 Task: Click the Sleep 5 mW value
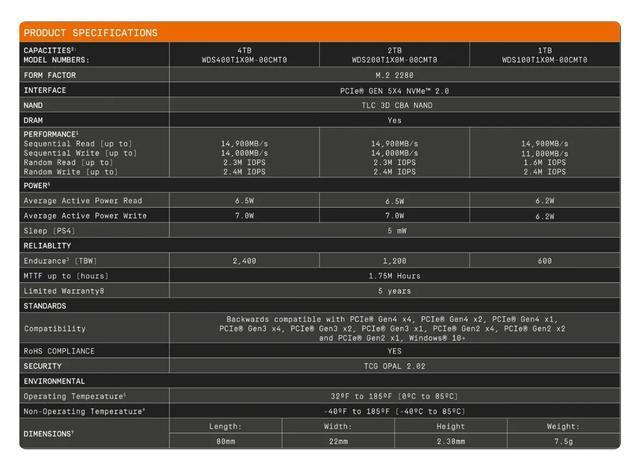pyautogui.click(x=394, y=230)
